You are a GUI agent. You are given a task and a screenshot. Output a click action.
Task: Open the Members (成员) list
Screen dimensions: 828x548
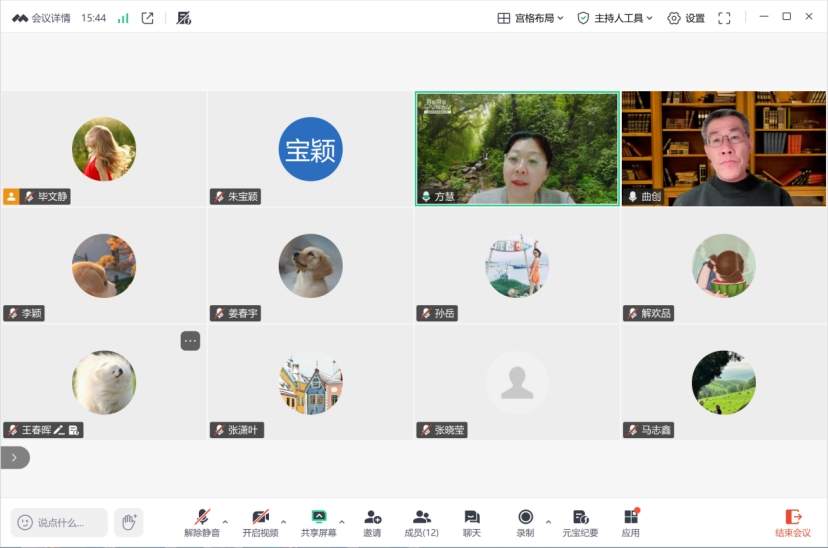click(x=421, y=523)
